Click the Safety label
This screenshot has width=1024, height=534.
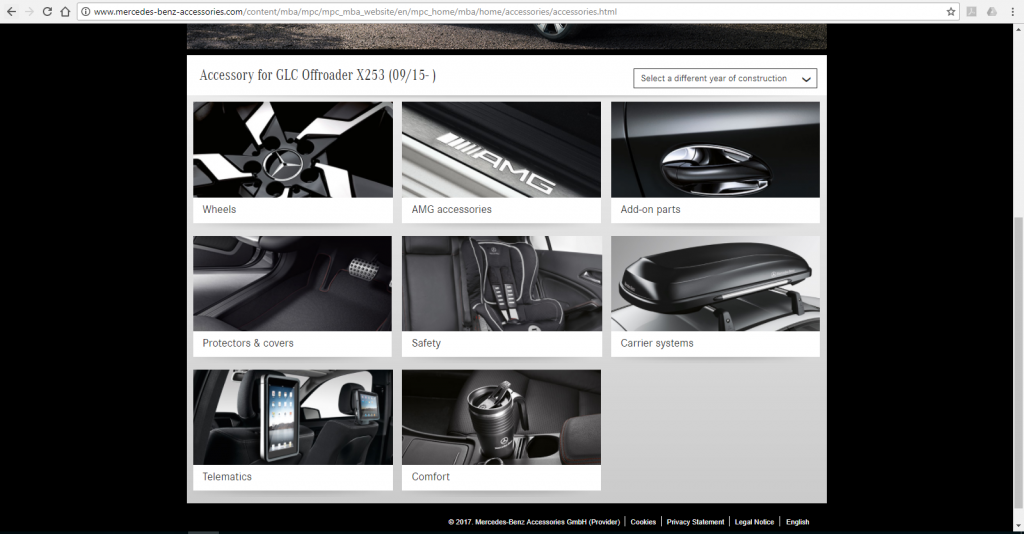[x=426, y=343]
